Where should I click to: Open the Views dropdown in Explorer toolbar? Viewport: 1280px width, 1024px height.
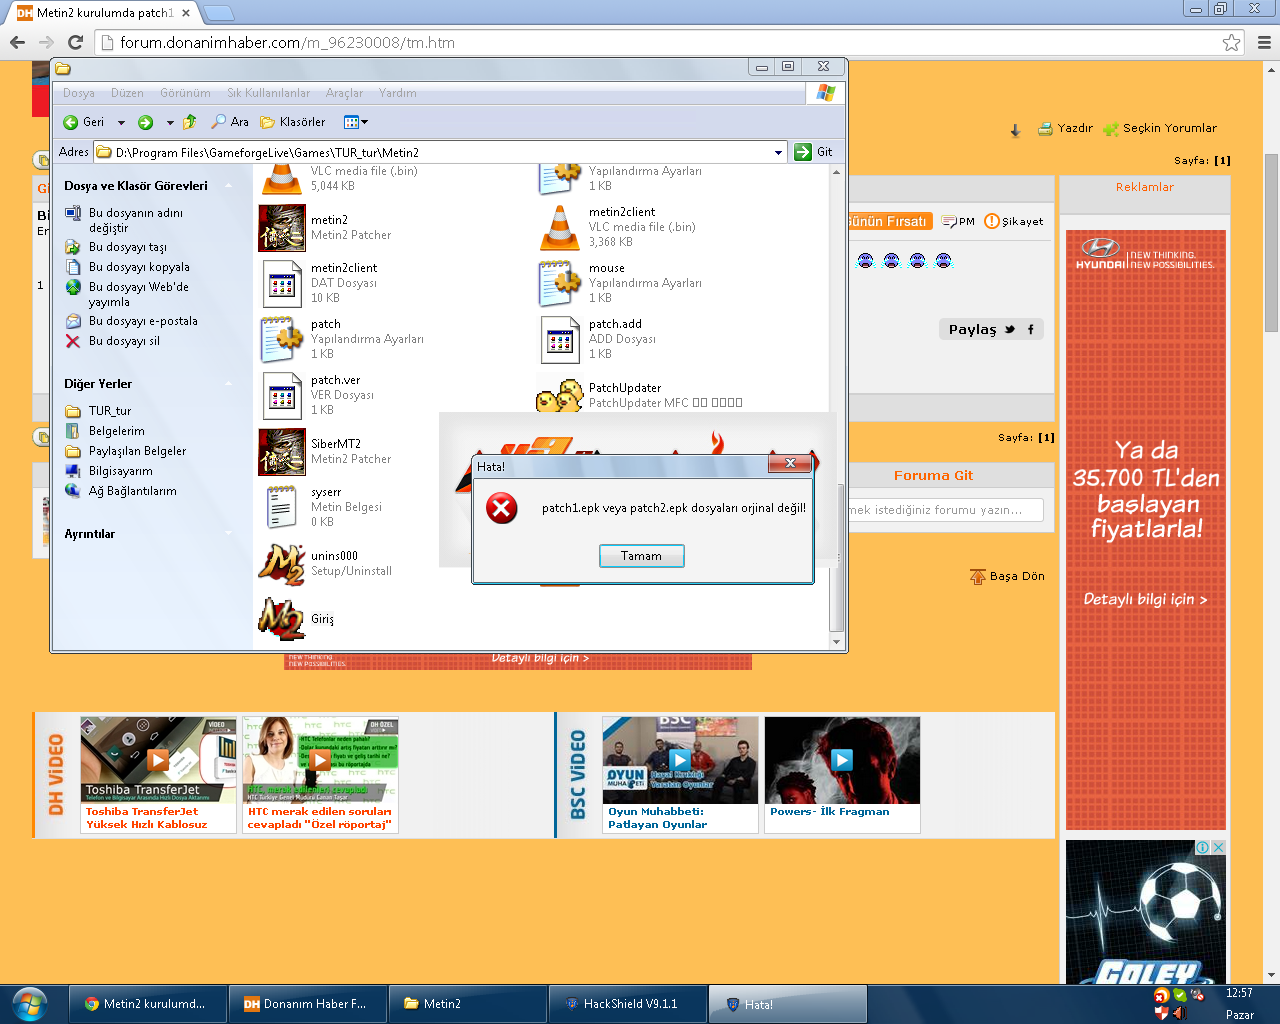[x=356, y=122]
